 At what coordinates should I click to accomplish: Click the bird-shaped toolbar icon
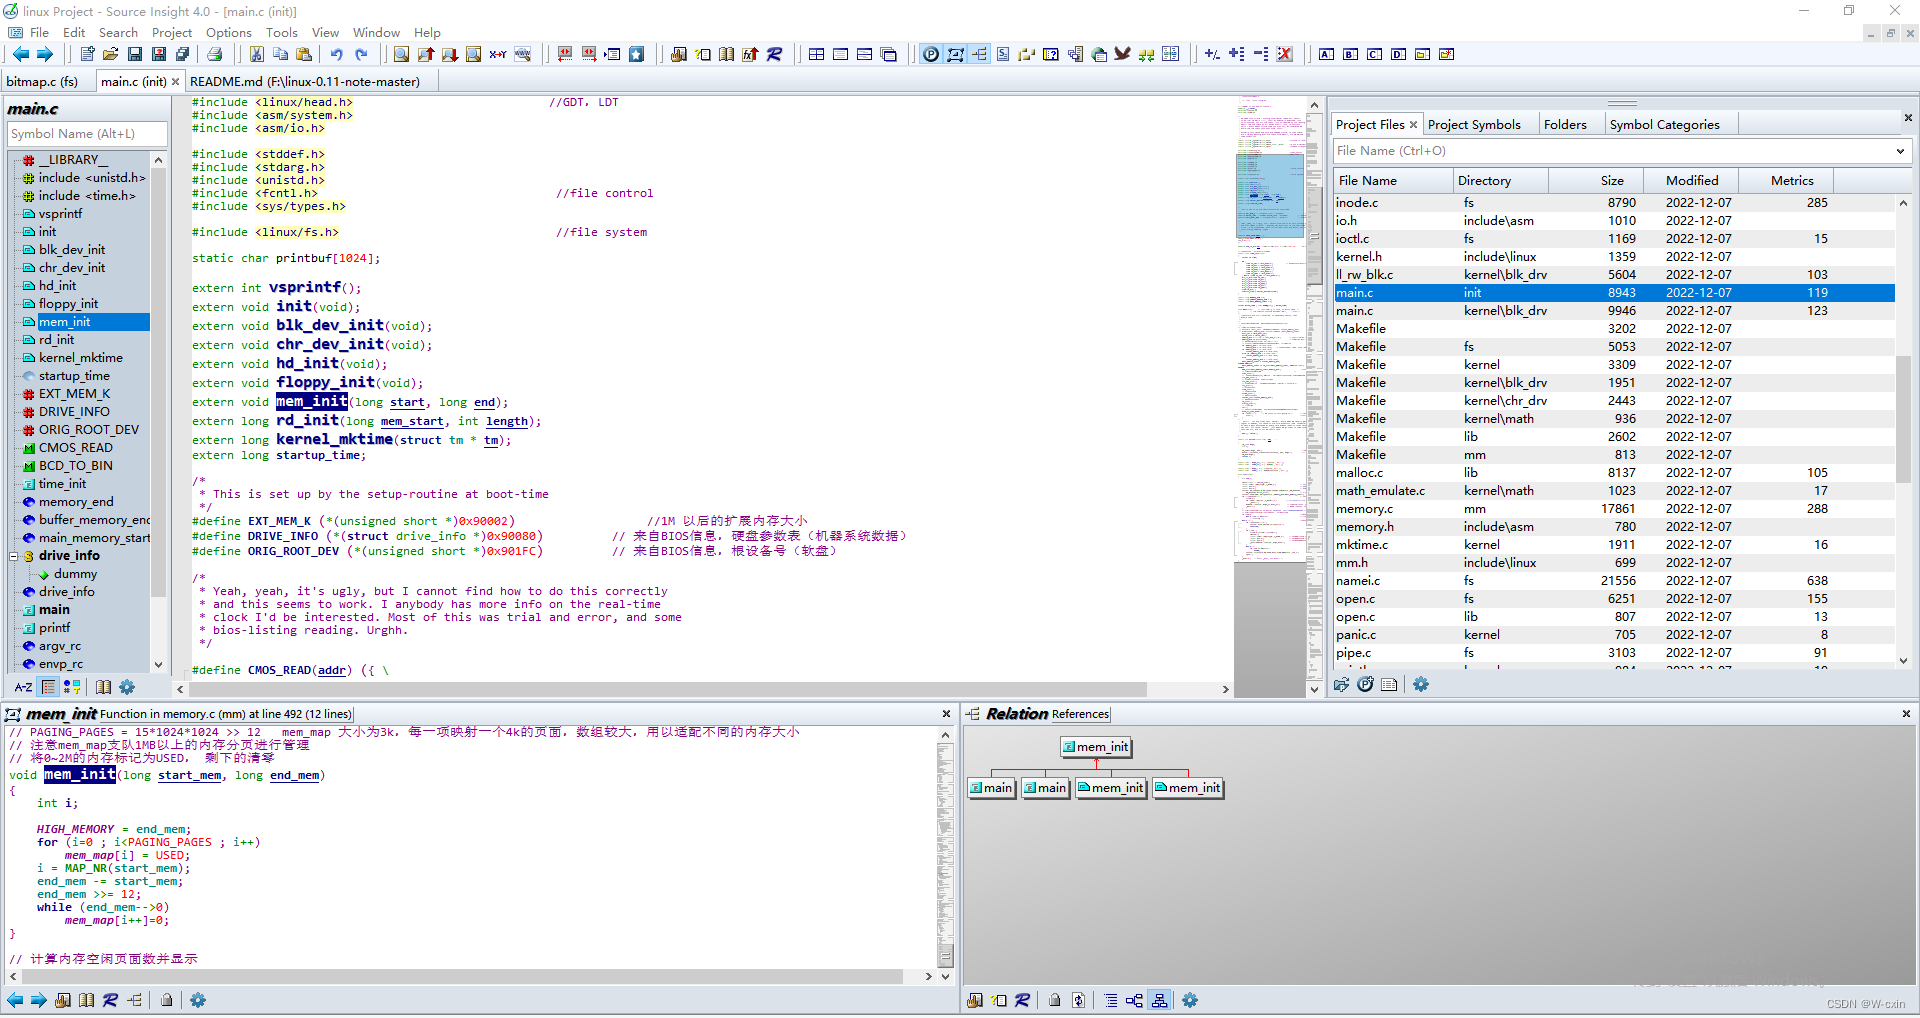click(1122, 54)
